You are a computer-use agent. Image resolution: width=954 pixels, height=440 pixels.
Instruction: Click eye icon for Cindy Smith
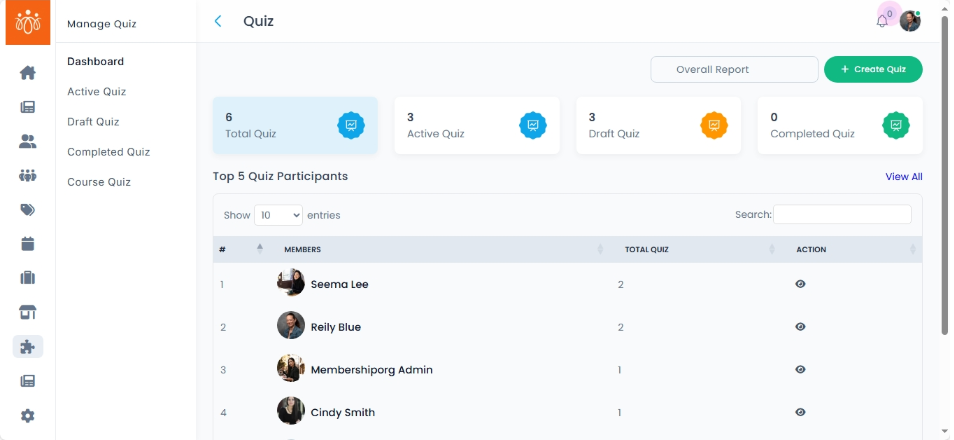click(x=800, y=412)
